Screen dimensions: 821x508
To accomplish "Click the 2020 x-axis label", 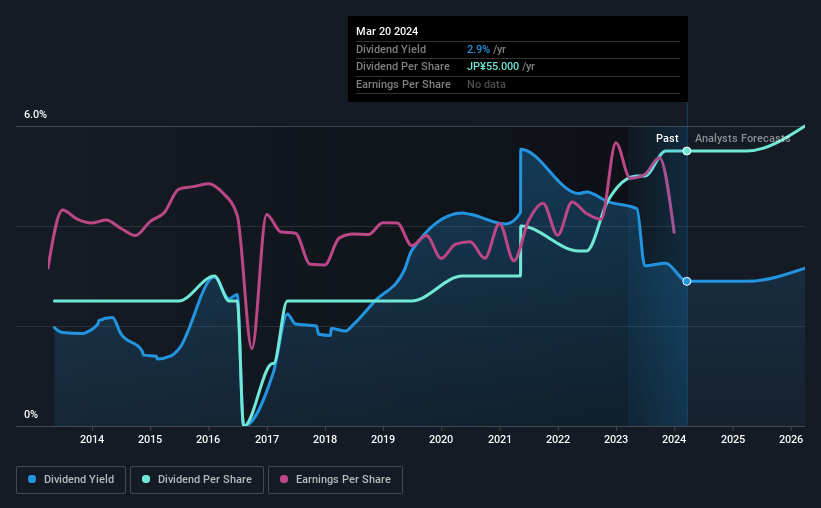I will [441, 439].
